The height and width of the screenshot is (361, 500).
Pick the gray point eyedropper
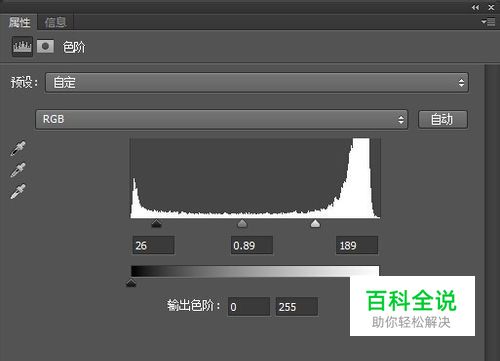[x=18, y=170]
